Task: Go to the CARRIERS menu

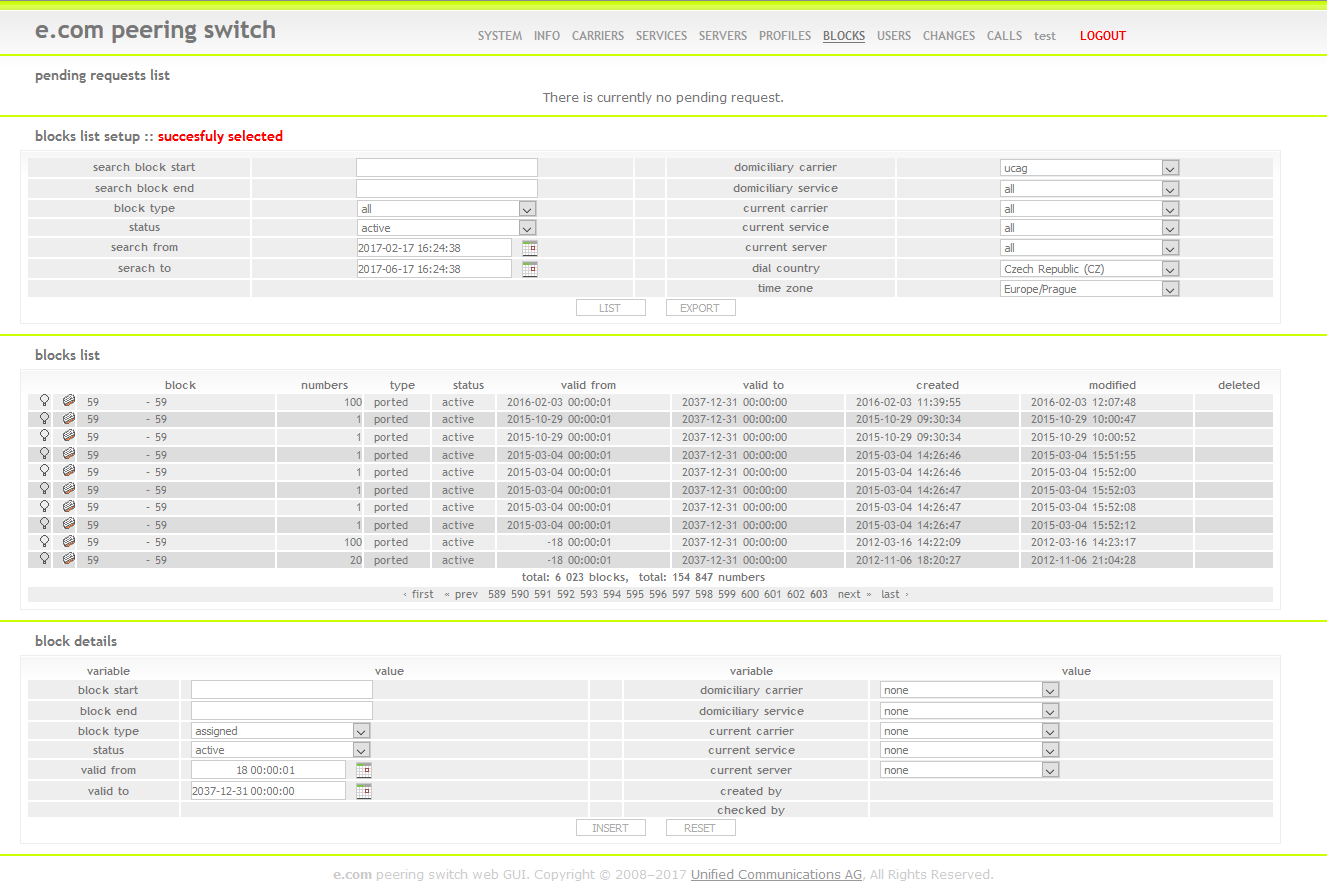Action: click(x=598, y=36)
